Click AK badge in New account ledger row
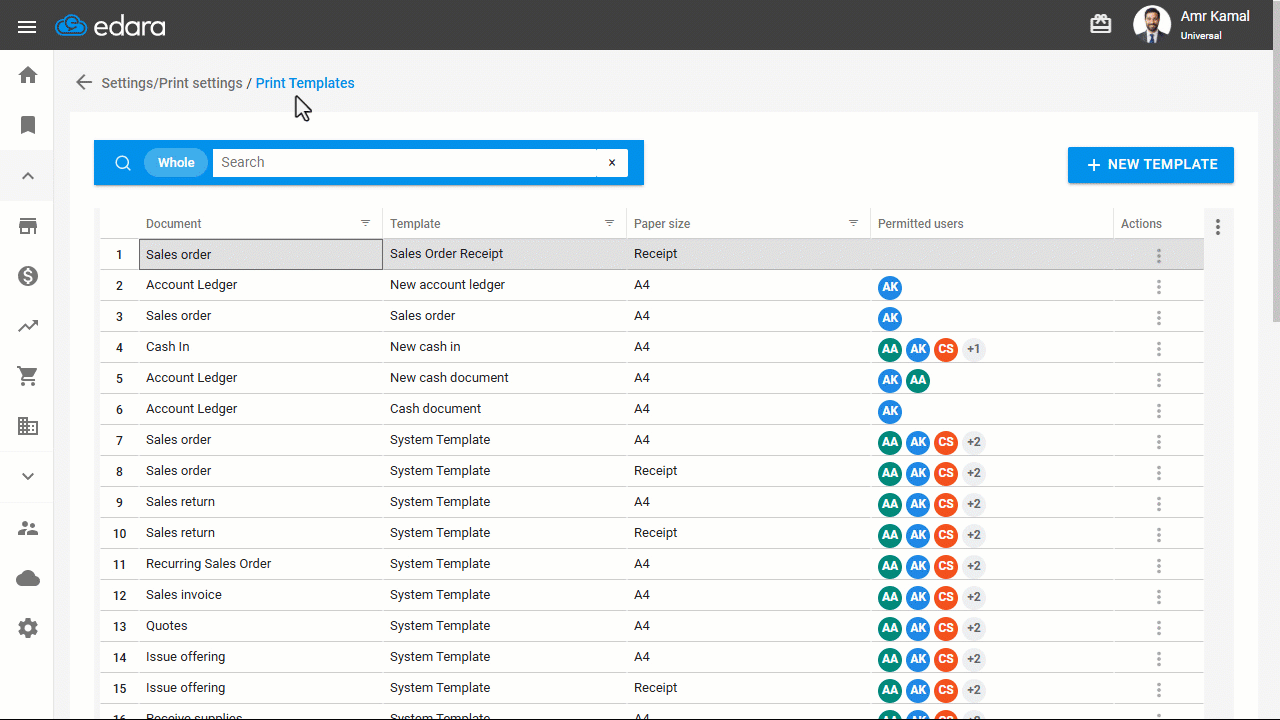 (x=890, y=287)
